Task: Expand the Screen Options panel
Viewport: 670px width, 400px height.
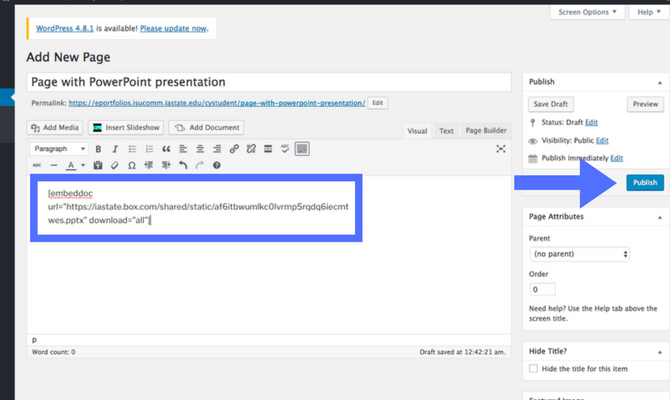Action: [x=588, y=12]
